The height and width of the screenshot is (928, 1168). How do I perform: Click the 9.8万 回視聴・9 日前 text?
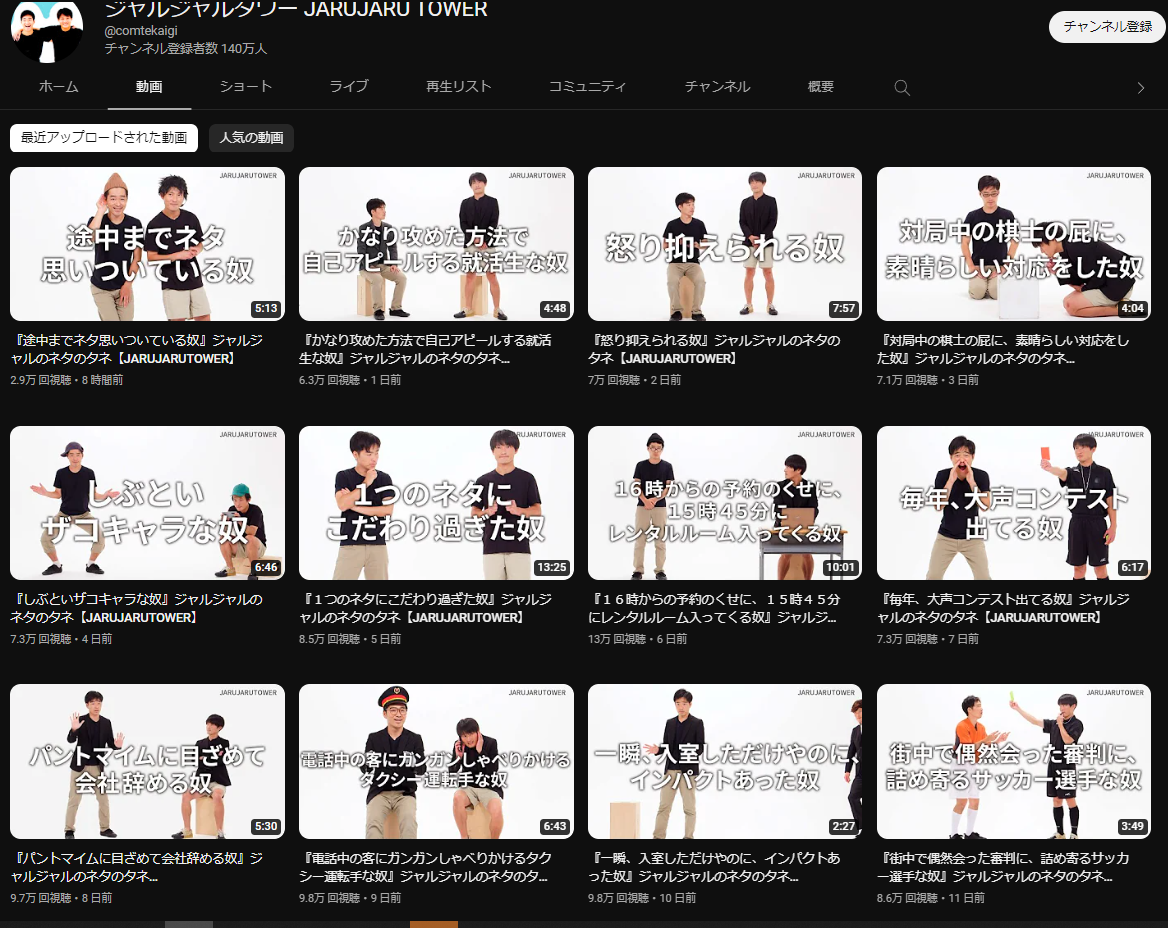[350, 898]
